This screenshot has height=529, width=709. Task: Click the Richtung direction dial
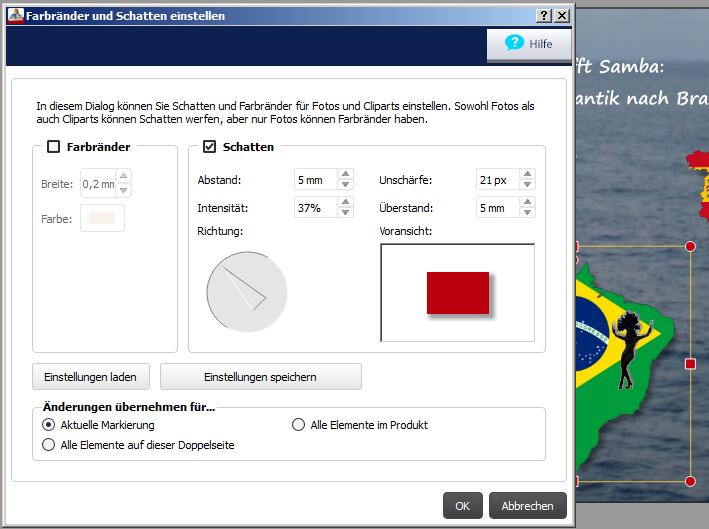tap(247, 292)
